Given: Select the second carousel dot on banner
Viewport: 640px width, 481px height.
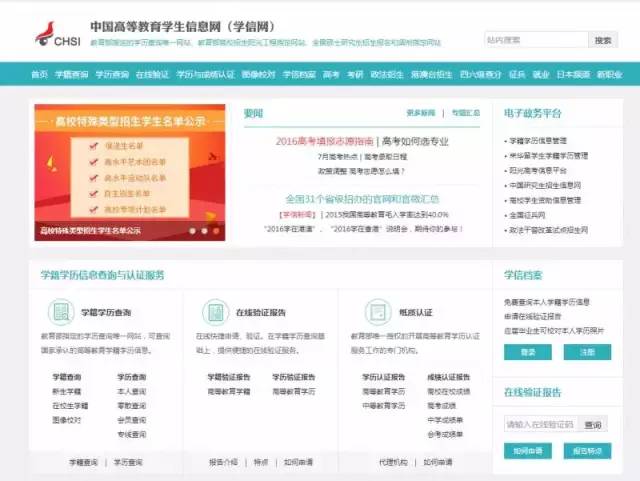Looking at the screenshot, I should click(204, 231).
